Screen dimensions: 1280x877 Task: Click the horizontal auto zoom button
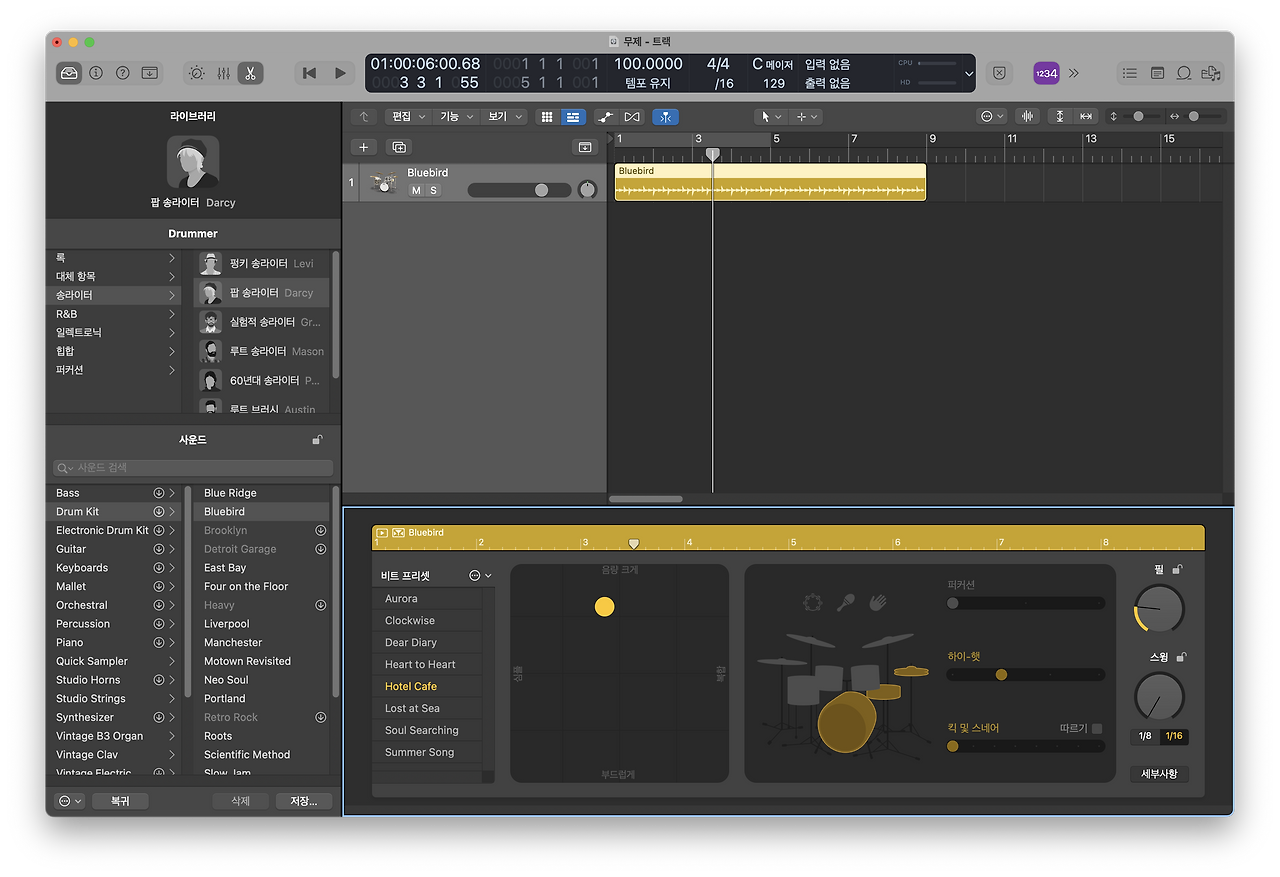click(1086, 117)
